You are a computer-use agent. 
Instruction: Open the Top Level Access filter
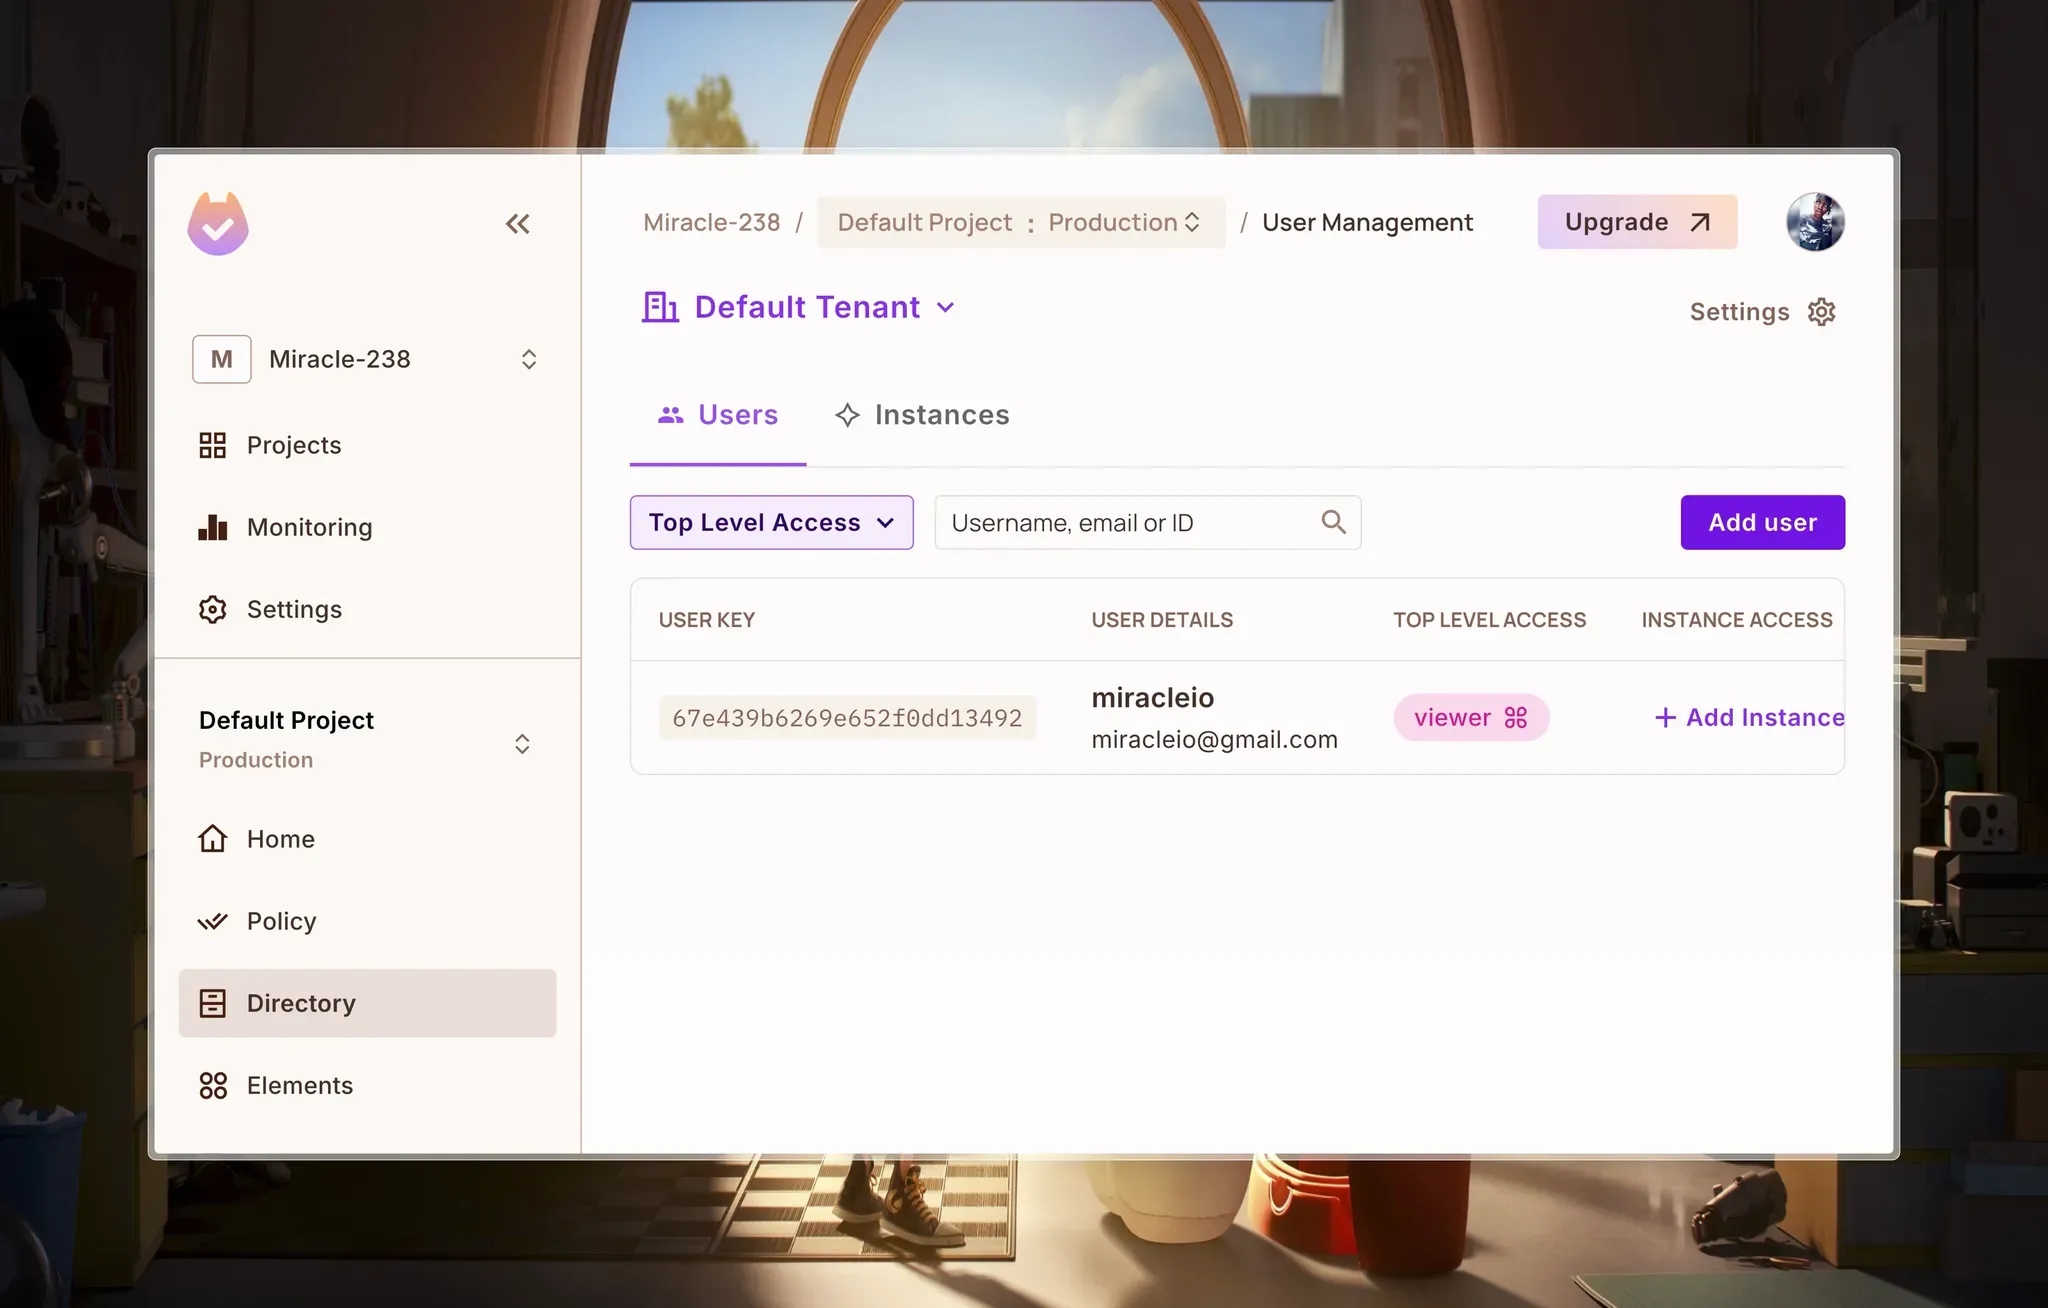771,522
